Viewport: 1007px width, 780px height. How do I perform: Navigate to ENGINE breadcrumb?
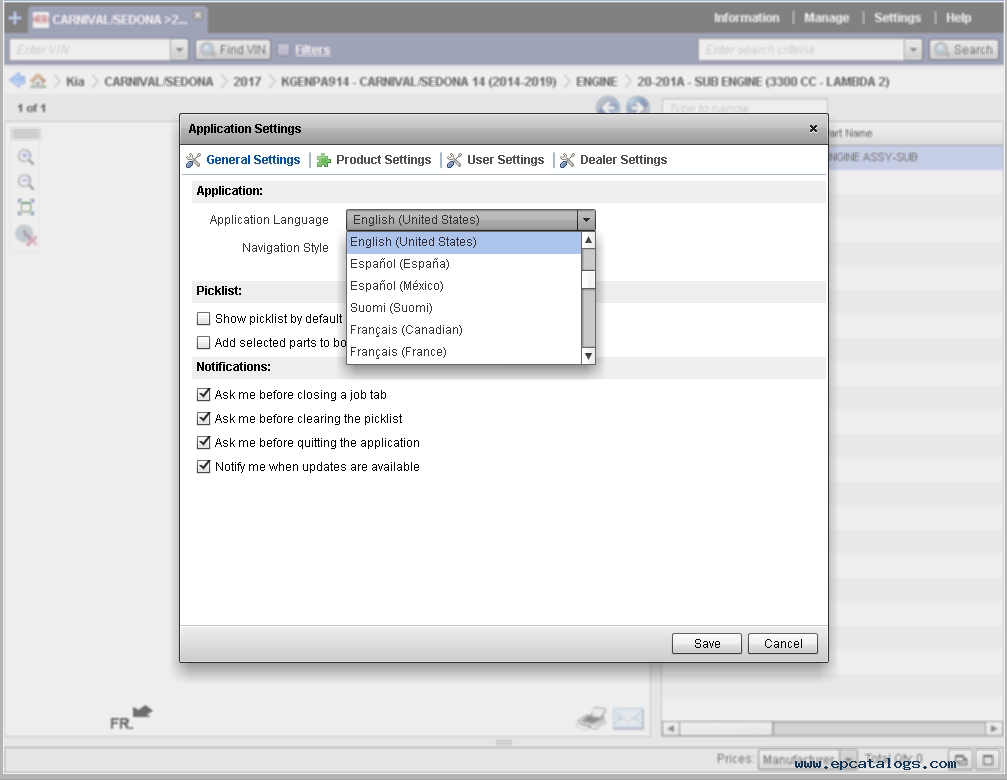pos(596,82)
